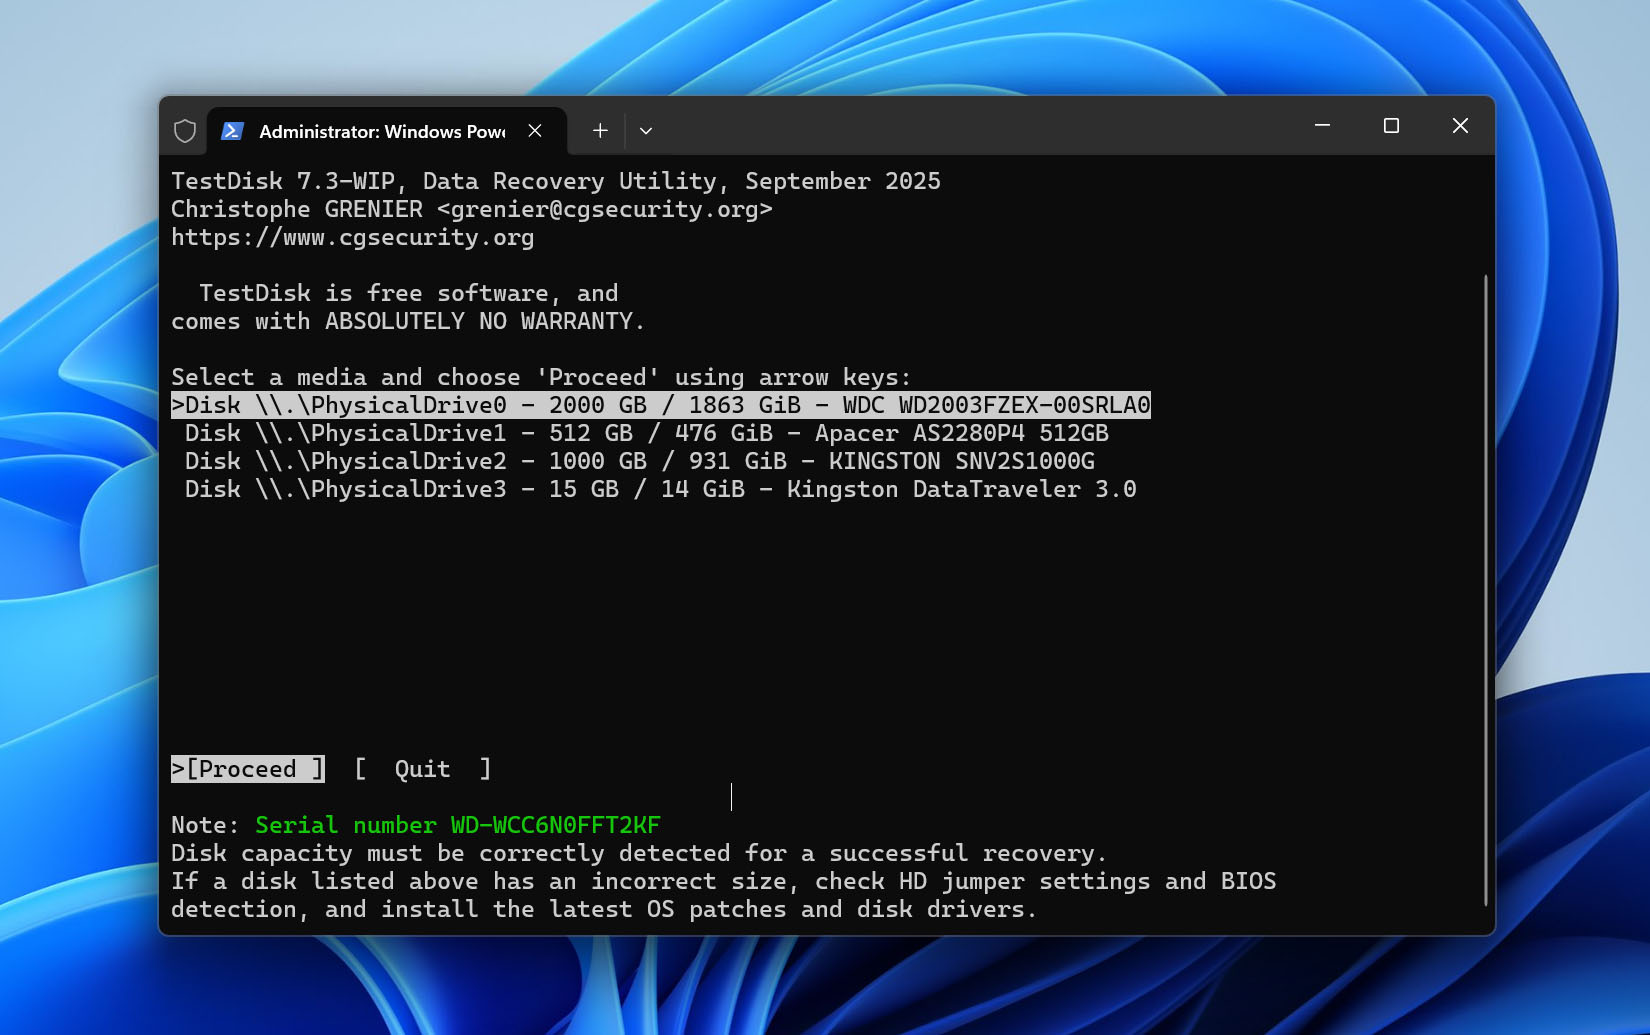Select the Proceed option

tap(248, 769)
